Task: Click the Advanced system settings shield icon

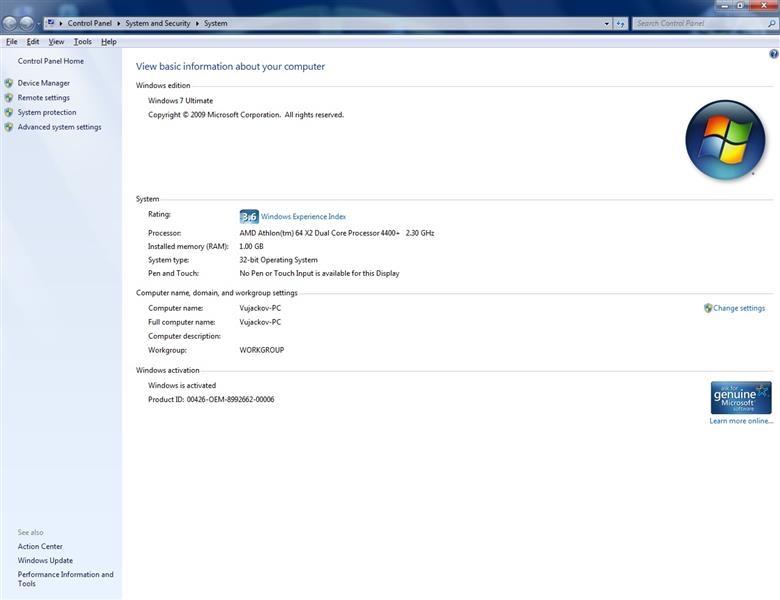Action: pyautogui.click(x=9, y=127)
